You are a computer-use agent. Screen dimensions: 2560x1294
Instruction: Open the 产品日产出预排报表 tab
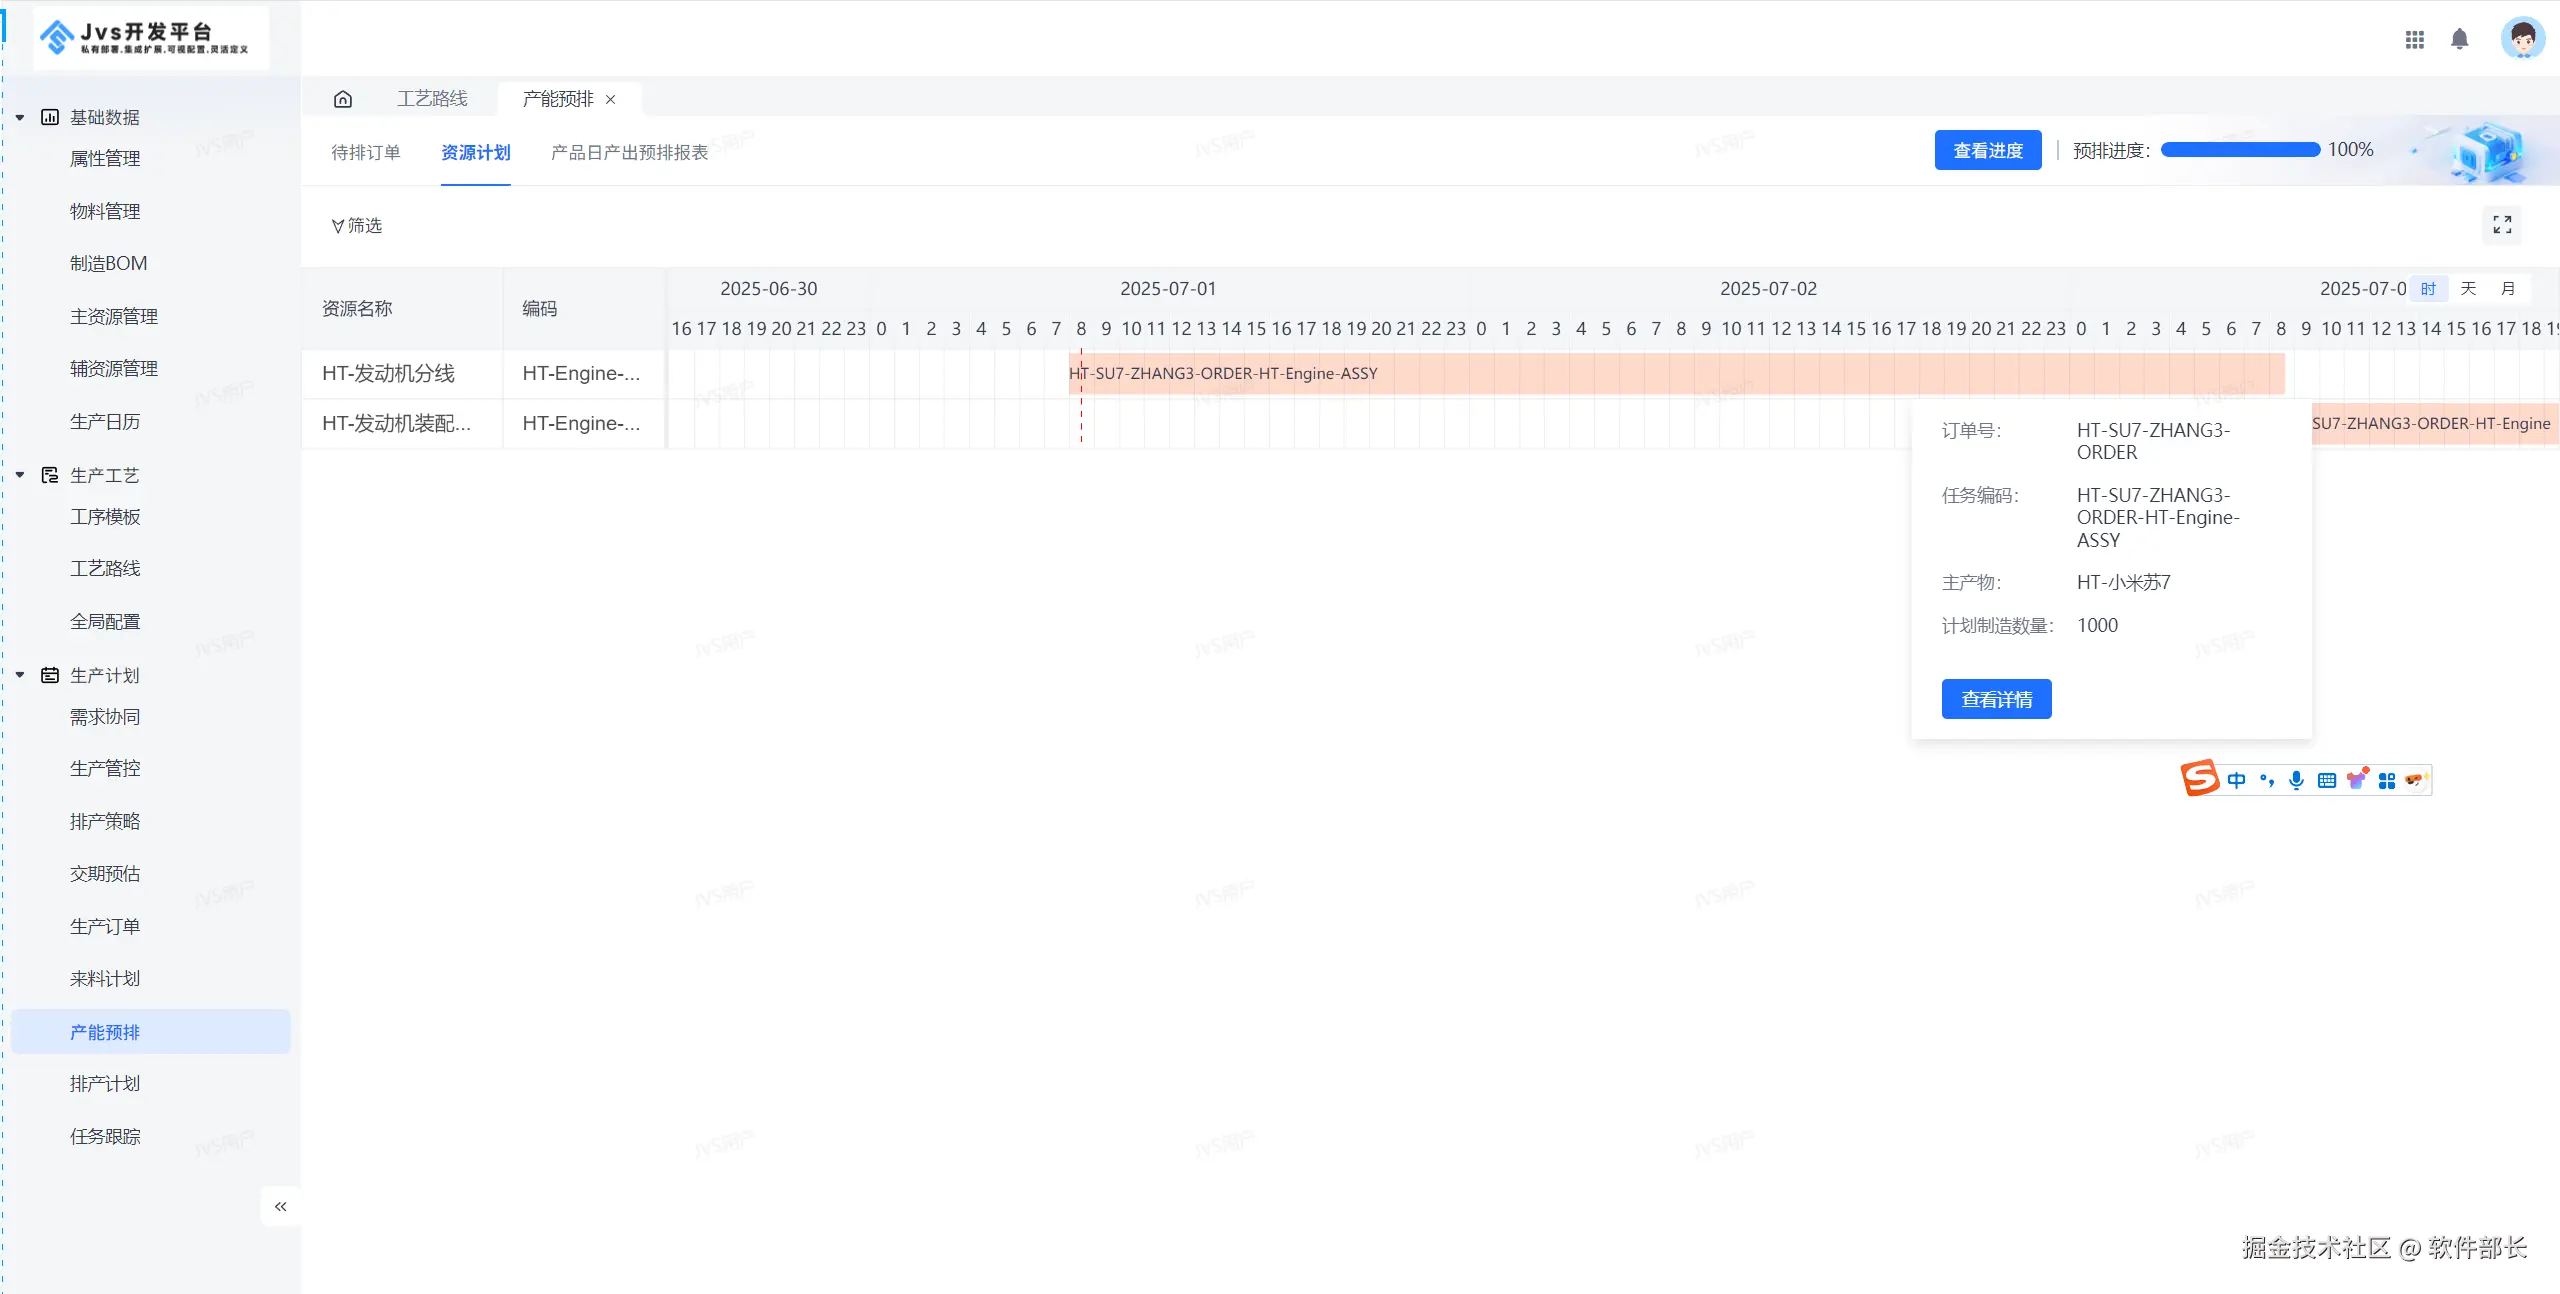629,152
